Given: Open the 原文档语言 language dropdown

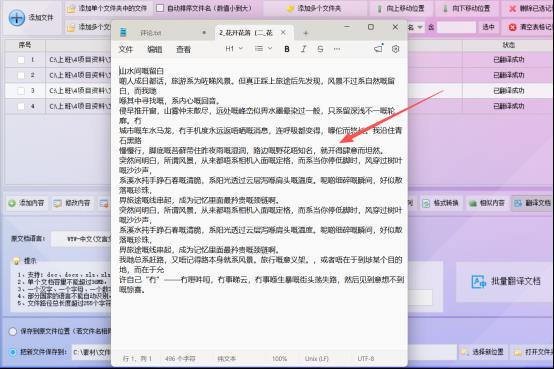Looking at the screenshot, I should (81, 239).
